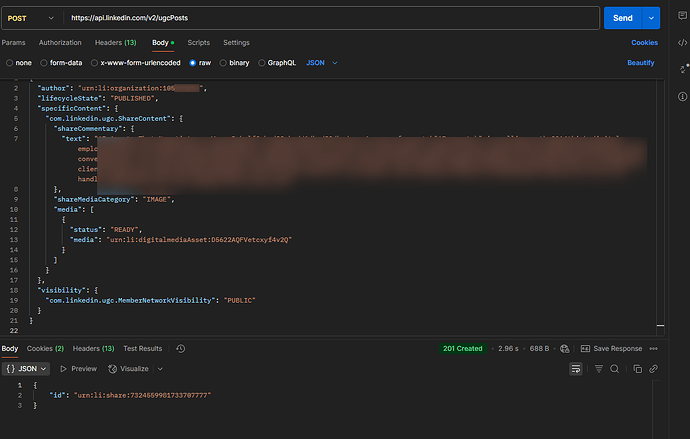Open response JSON format dropdown
The image size is (690, 439).
pyautogui.click(x=26, y=369)
